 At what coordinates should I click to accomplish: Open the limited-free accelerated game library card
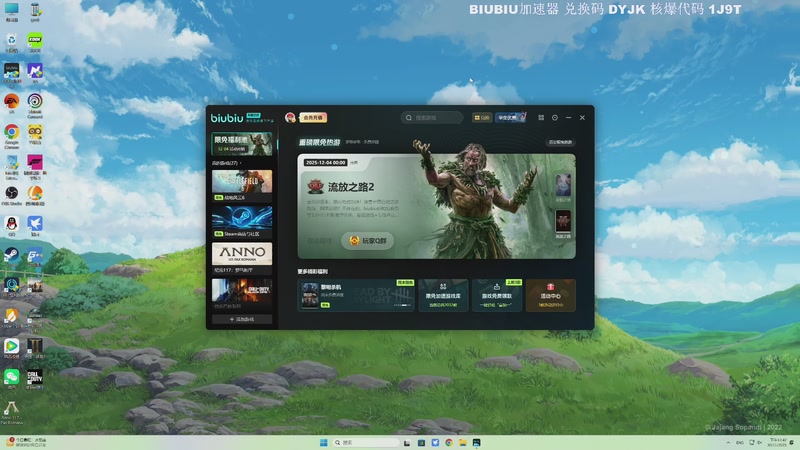pyautogui.click(x=443, y=295)
